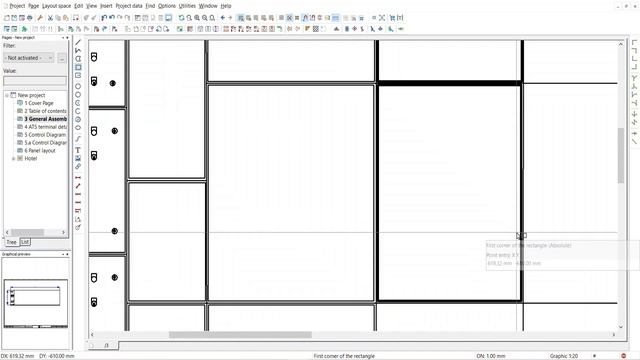The image size is (640, 360).
Task: Click the graphical preview page thumbnail
Action: pyautogui.click(x=36, y=303)
